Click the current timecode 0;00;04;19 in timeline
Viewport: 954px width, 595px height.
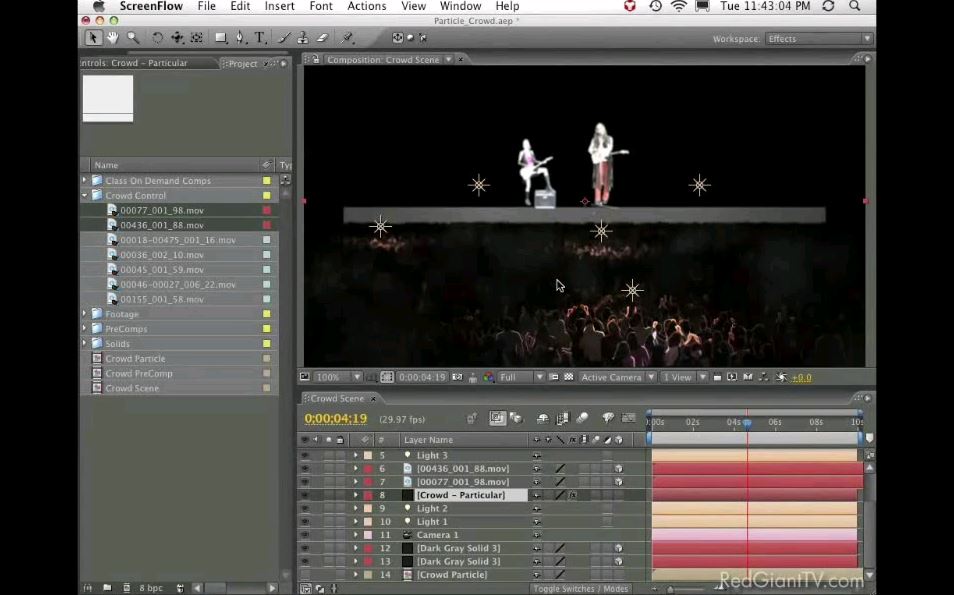pos(336,419)
